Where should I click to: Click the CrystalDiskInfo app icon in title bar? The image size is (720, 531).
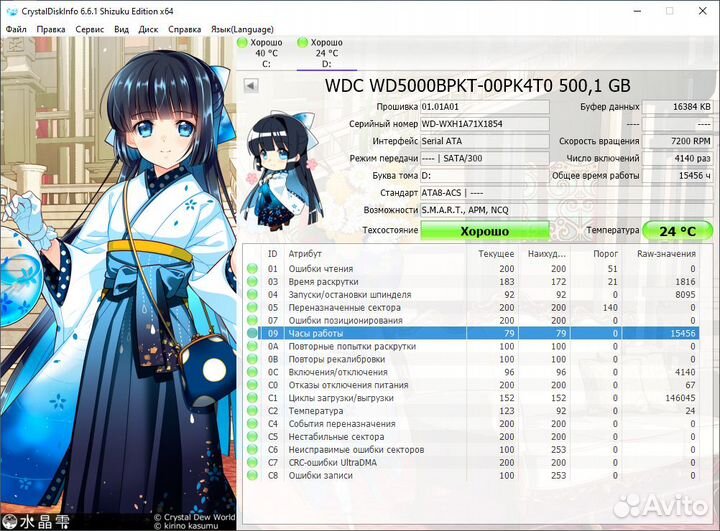(11, 11)
